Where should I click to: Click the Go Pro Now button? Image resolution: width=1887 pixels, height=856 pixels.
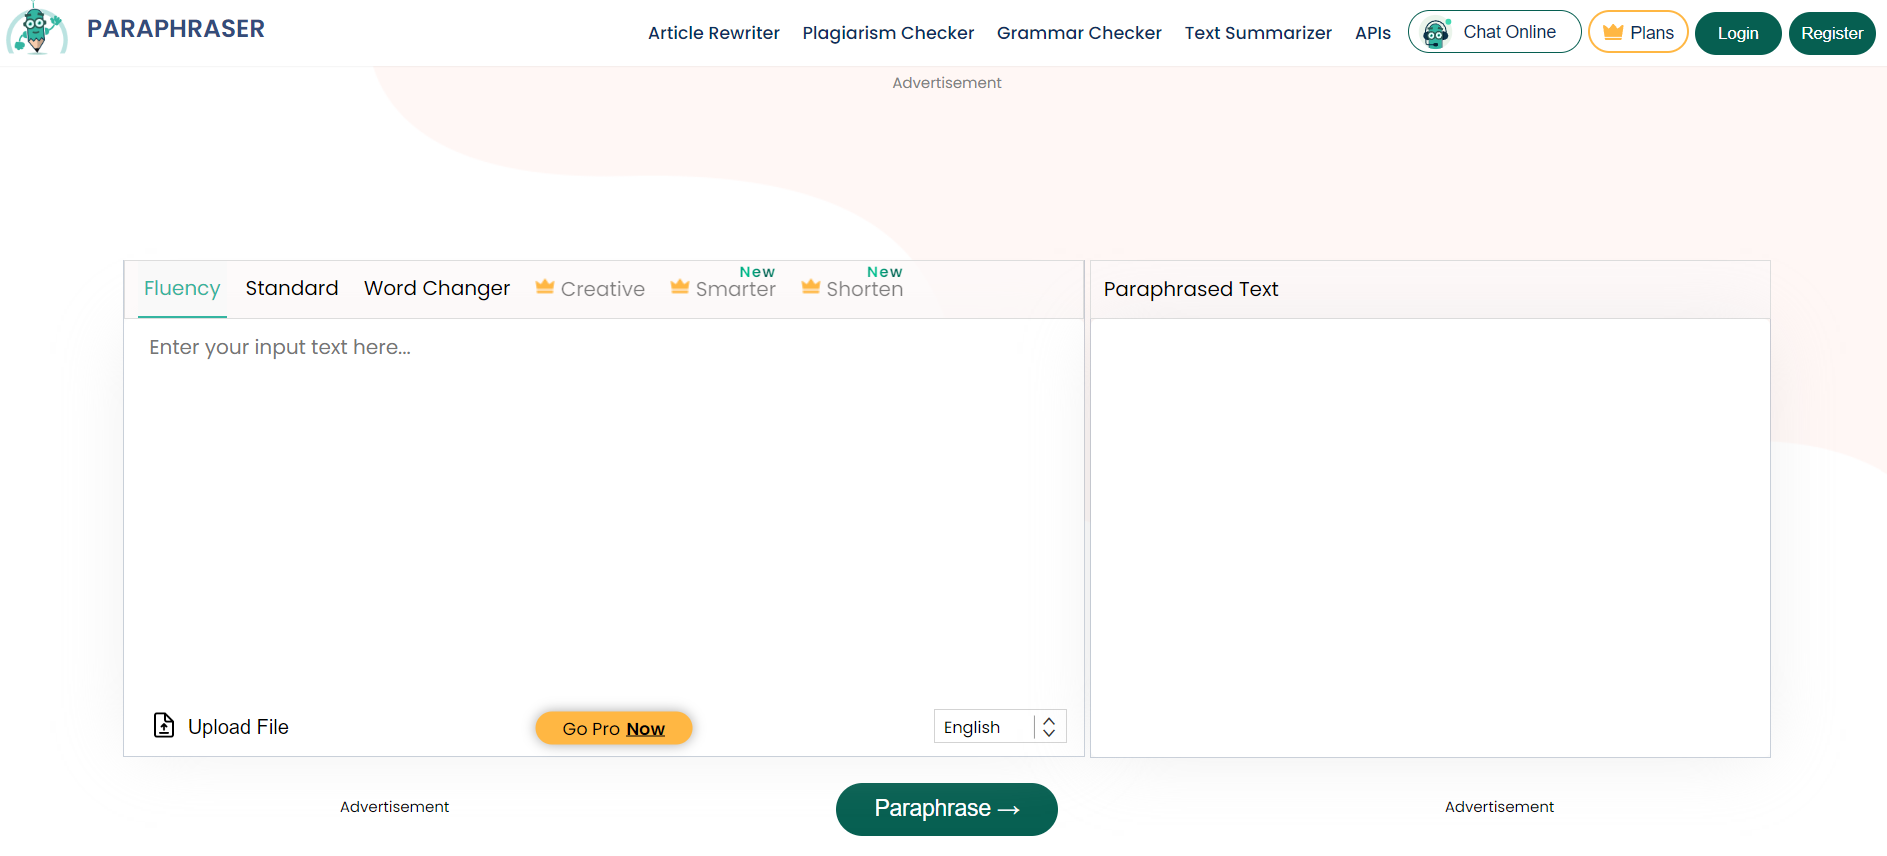coord(614,728)
